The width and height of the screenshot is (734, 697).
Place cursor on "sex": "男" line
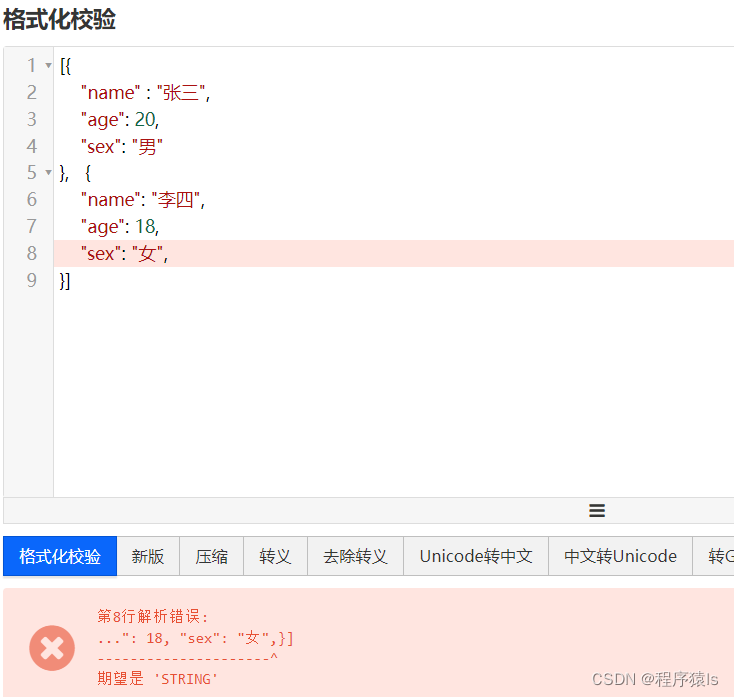122,147
